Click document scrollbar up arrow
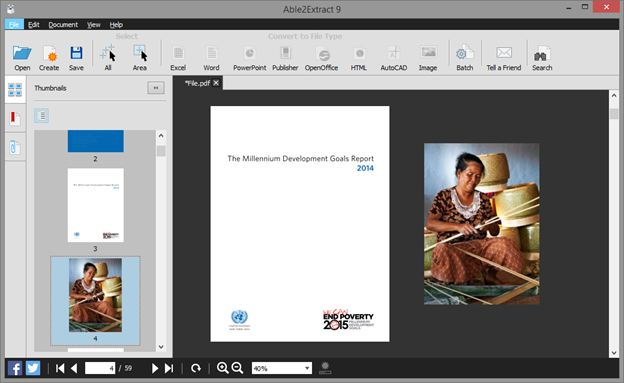This screenshot has width=624, height=383. point(614,96)
